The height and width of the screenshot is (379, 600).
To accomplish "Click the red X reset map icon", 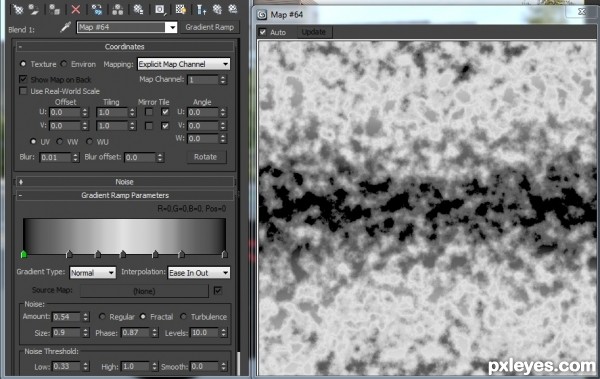I will pos(76,9).
